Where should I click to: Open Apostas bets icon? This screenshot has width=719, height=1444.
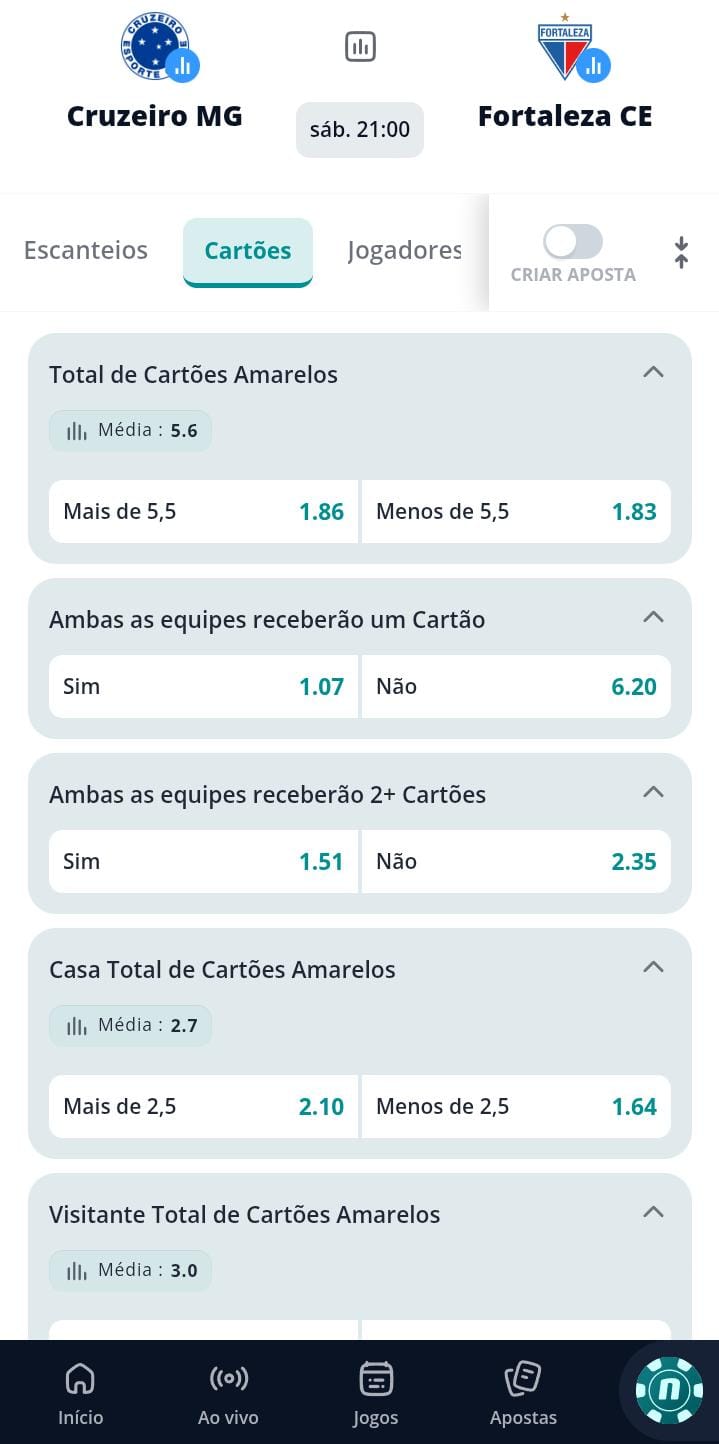(x=523, y=1392)
